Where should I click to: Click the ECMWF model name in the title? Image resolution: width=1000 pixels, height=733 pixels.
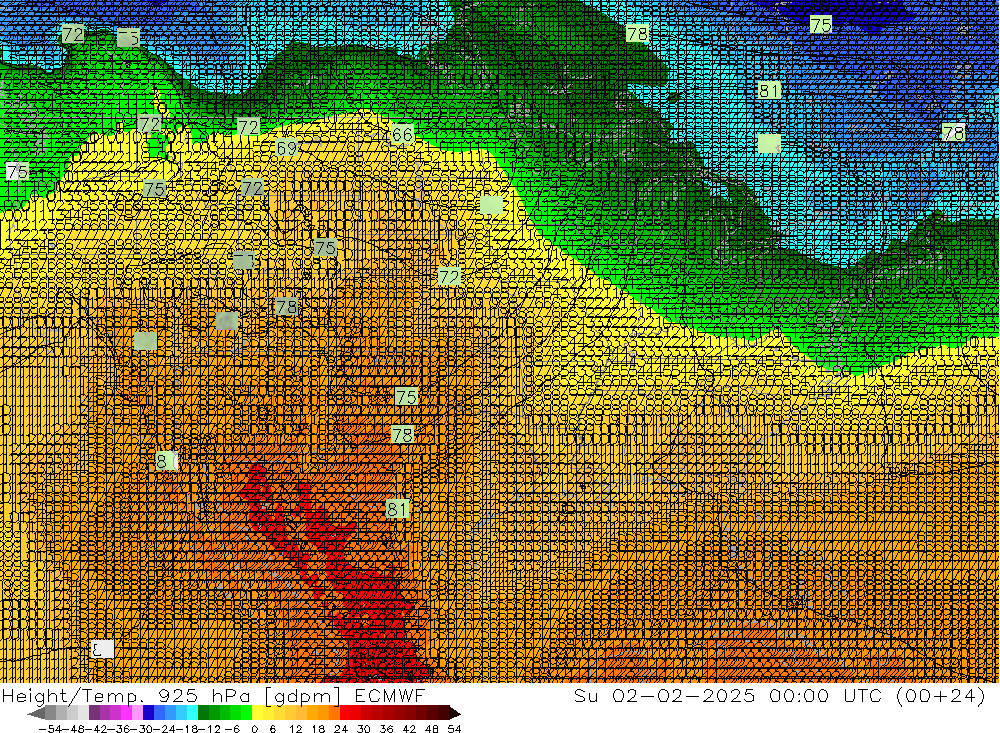point(389,695)
